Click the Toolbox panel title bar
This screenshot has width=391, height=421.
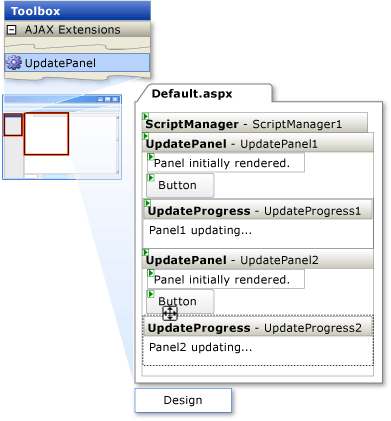[77, 11]
